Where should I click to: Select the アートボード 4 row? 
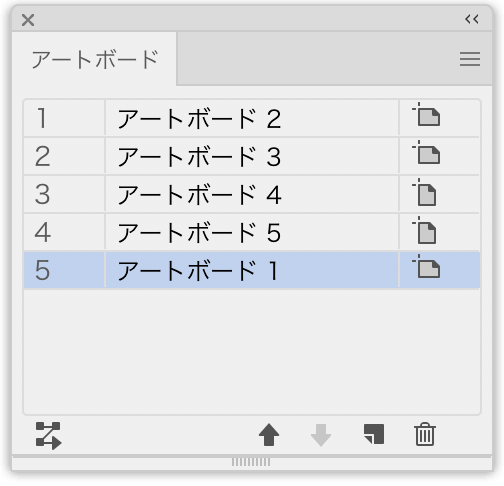click(252, 194)
